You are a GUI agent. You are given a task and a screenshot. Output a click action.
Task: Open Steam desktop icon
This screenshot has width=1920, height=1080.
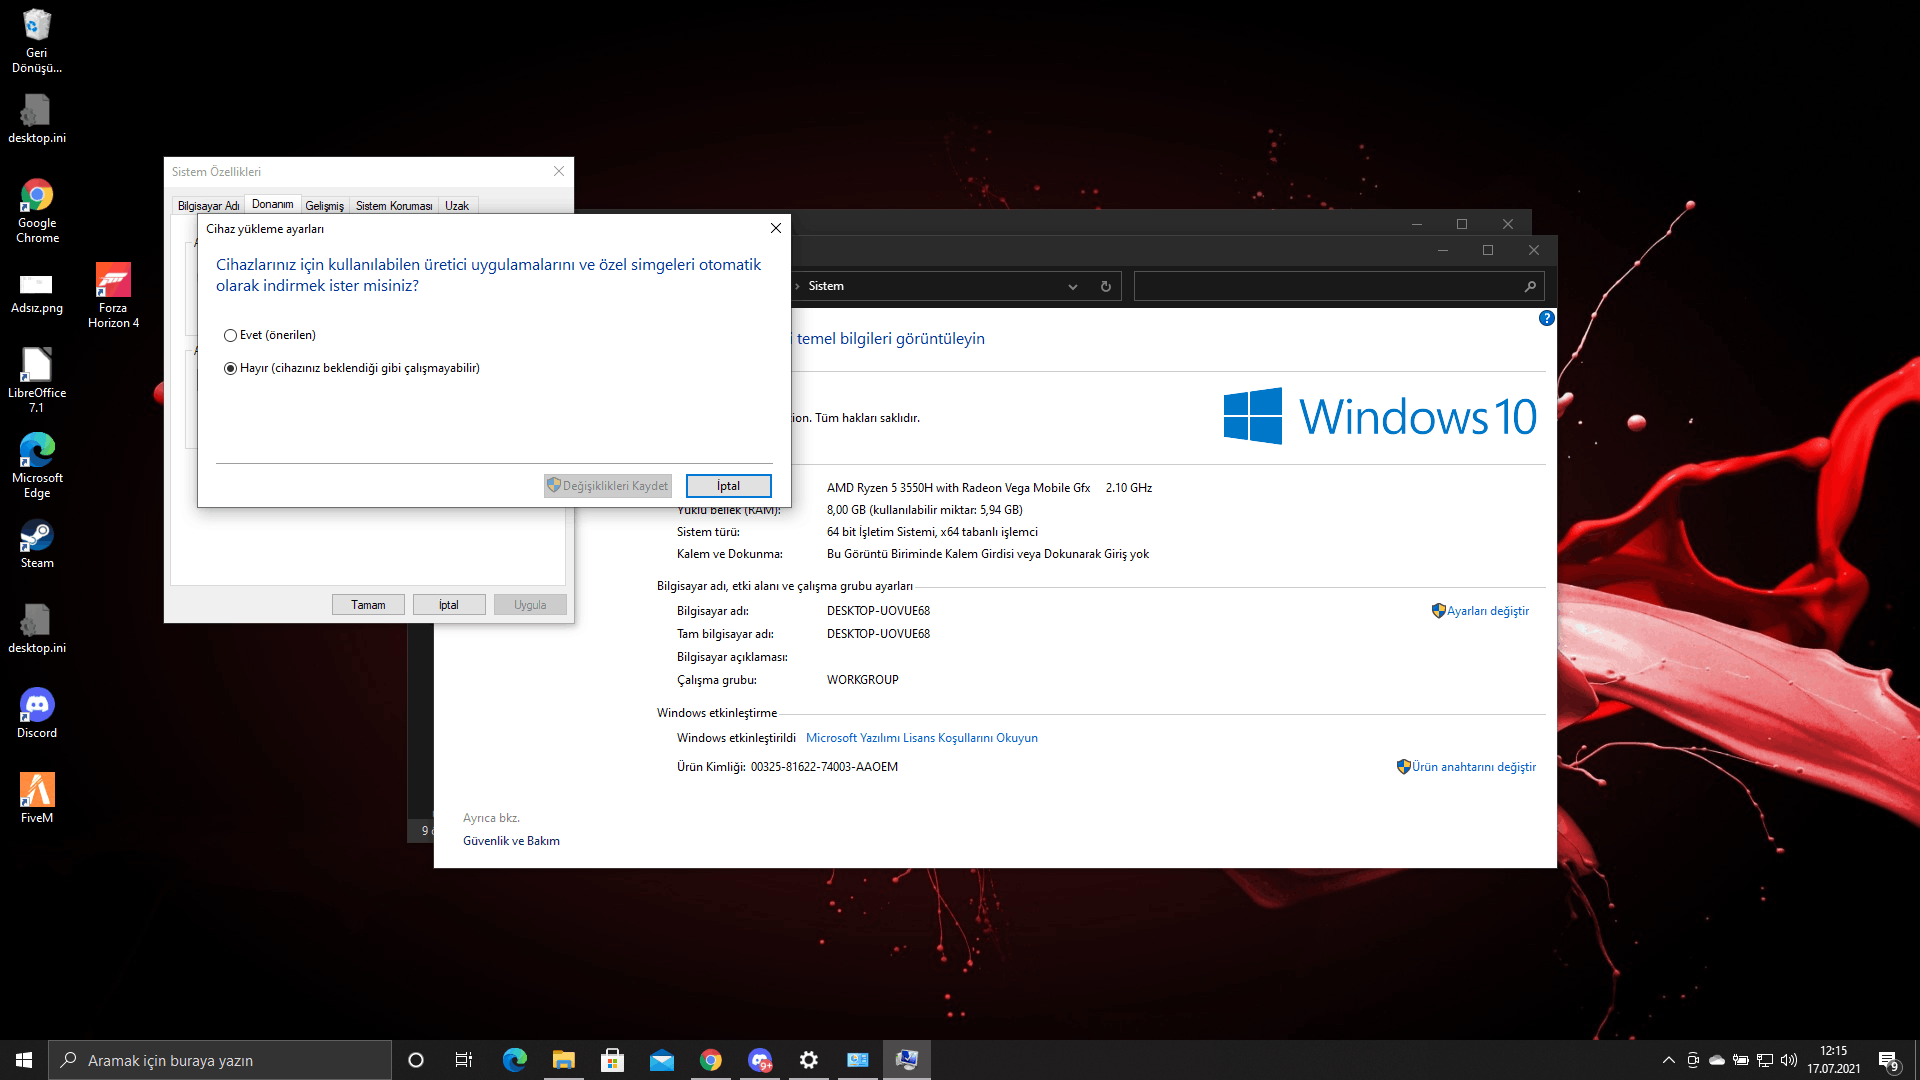click(37, 545)
